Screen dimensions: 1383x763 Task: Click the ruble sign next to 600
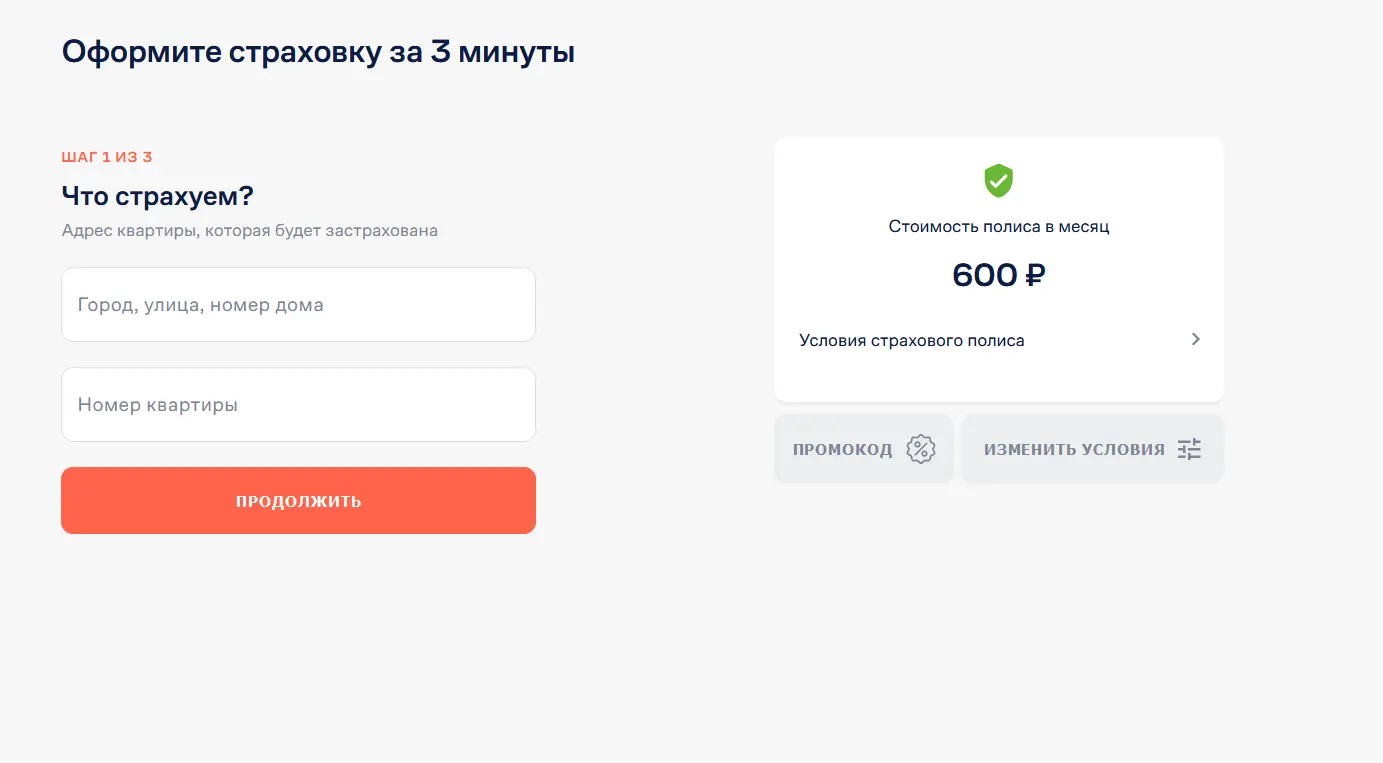click(1035, 274)
